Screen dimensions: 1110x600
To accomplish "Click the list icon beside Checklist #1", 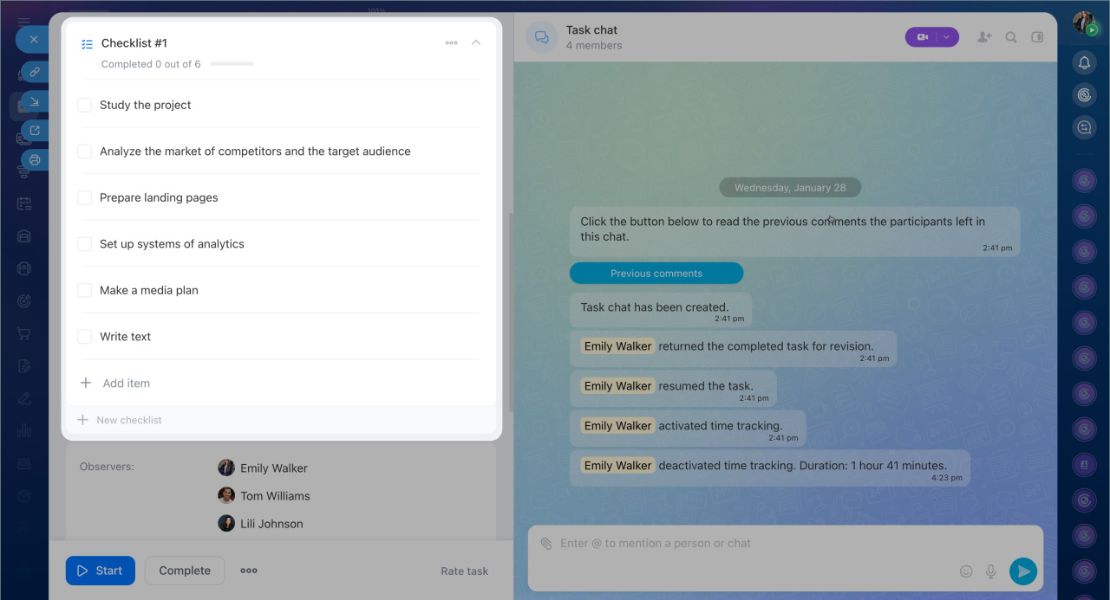I will coord(87,44).
